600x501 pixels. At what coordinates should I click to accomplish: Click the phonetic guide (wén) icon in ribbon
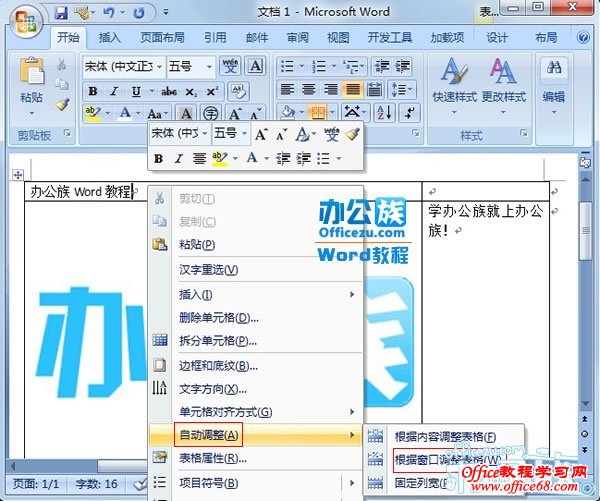pyautogui.click(x=230, y=66)
